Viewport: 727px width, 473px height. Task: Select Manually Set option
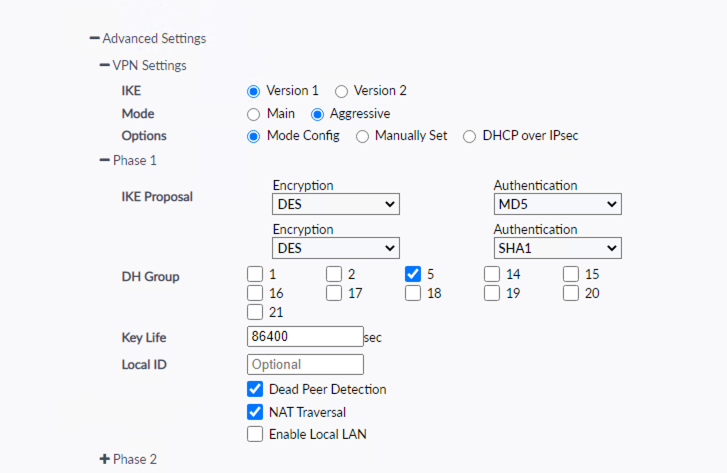point(362,136)
